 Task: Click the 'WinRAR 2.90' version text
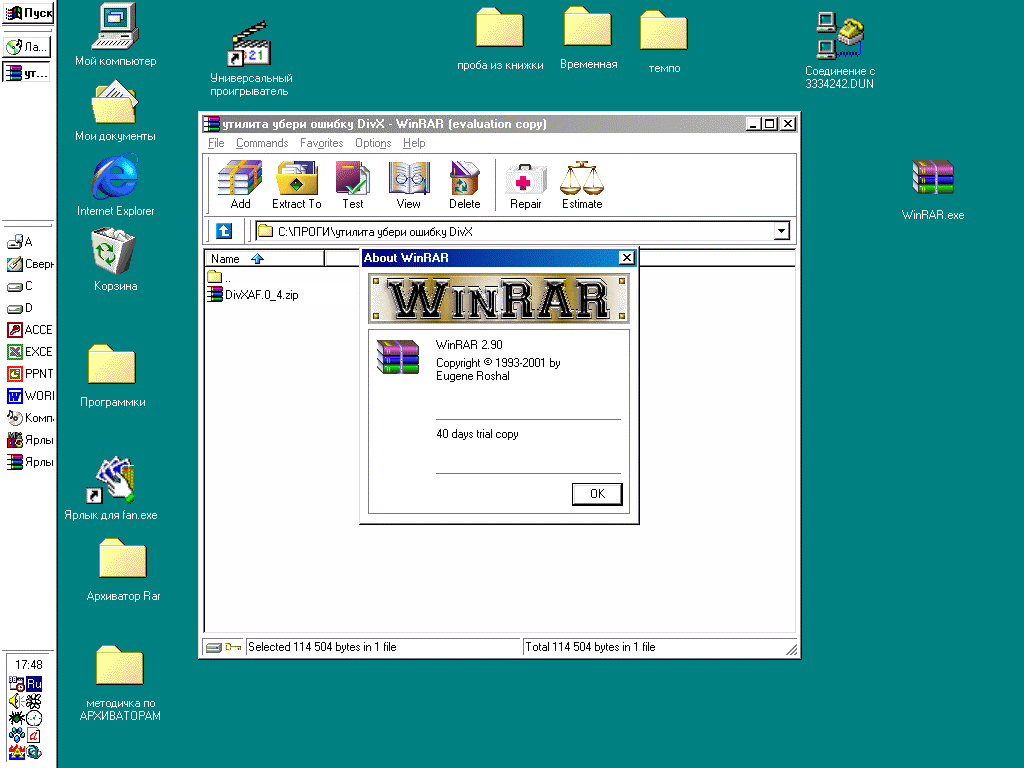pos(469,345)
